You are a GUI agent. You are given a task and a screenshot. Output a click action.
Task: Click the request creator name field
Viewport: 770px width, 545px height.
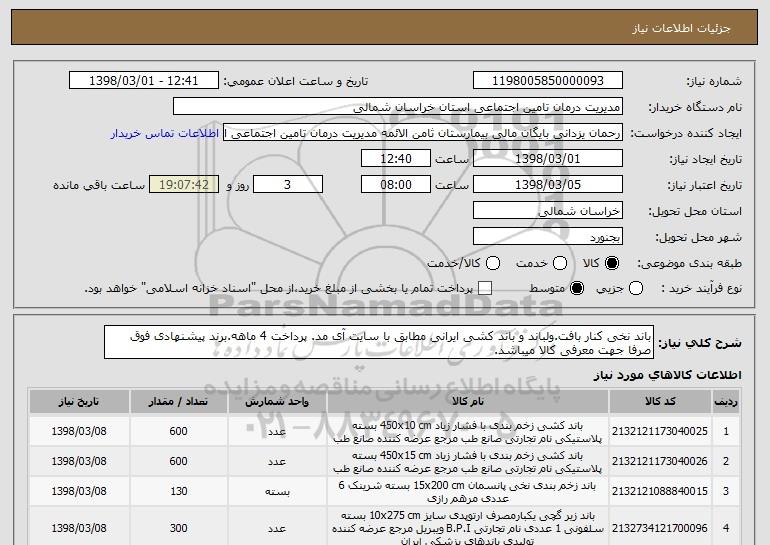pyautogui.click(x=423, y=133)
